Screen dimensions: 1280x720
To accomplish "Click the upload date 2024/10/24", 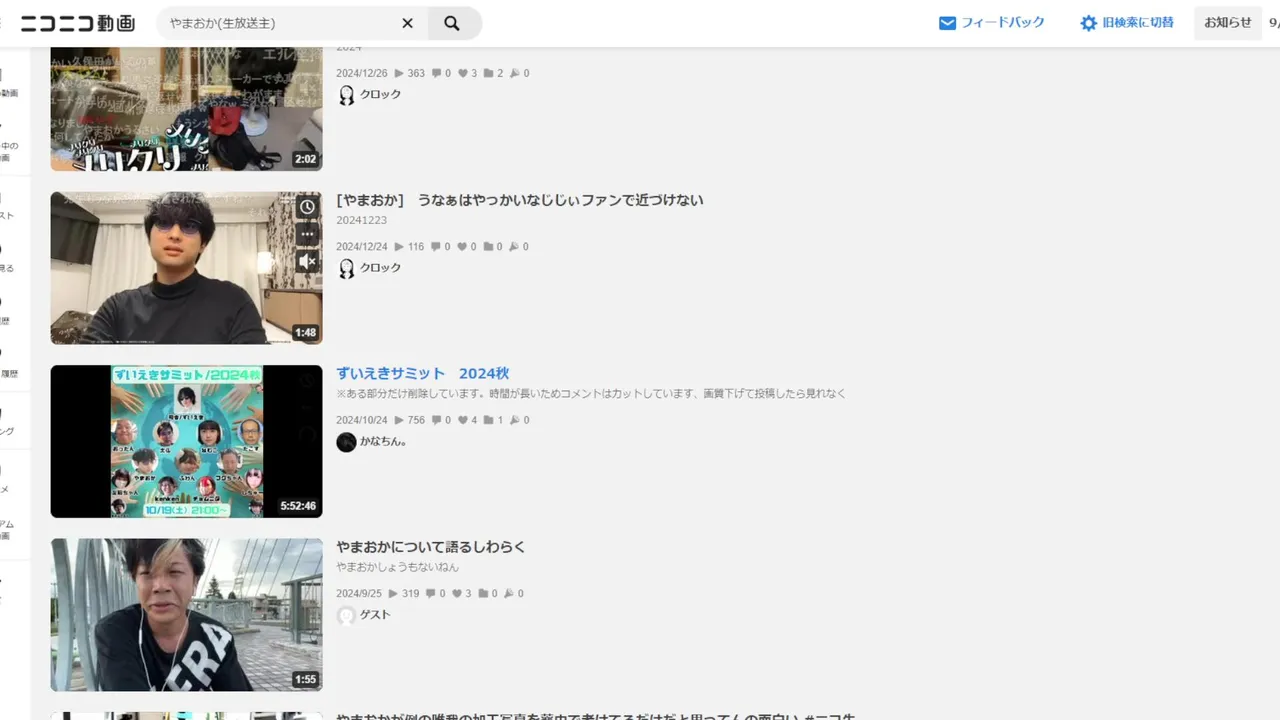I will click(362, 420).
